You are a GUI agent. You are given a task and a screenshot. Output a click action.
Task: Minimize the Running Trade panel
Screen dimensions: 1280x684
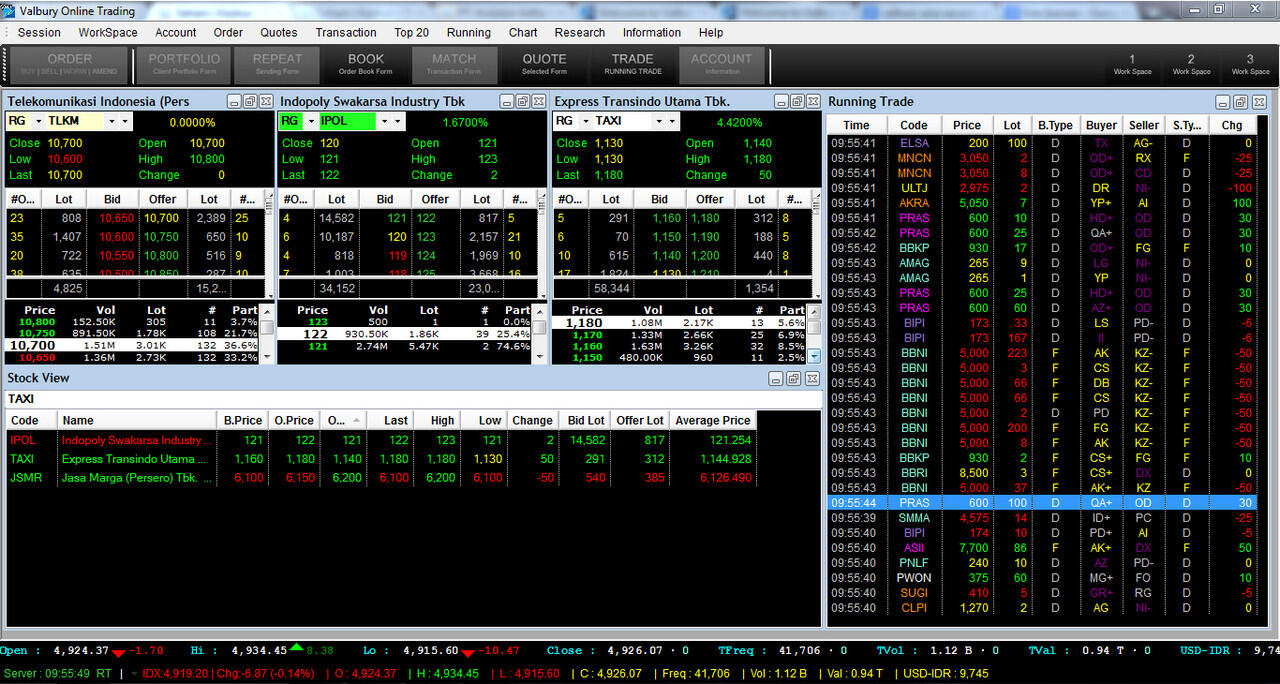coord(1224,102)
